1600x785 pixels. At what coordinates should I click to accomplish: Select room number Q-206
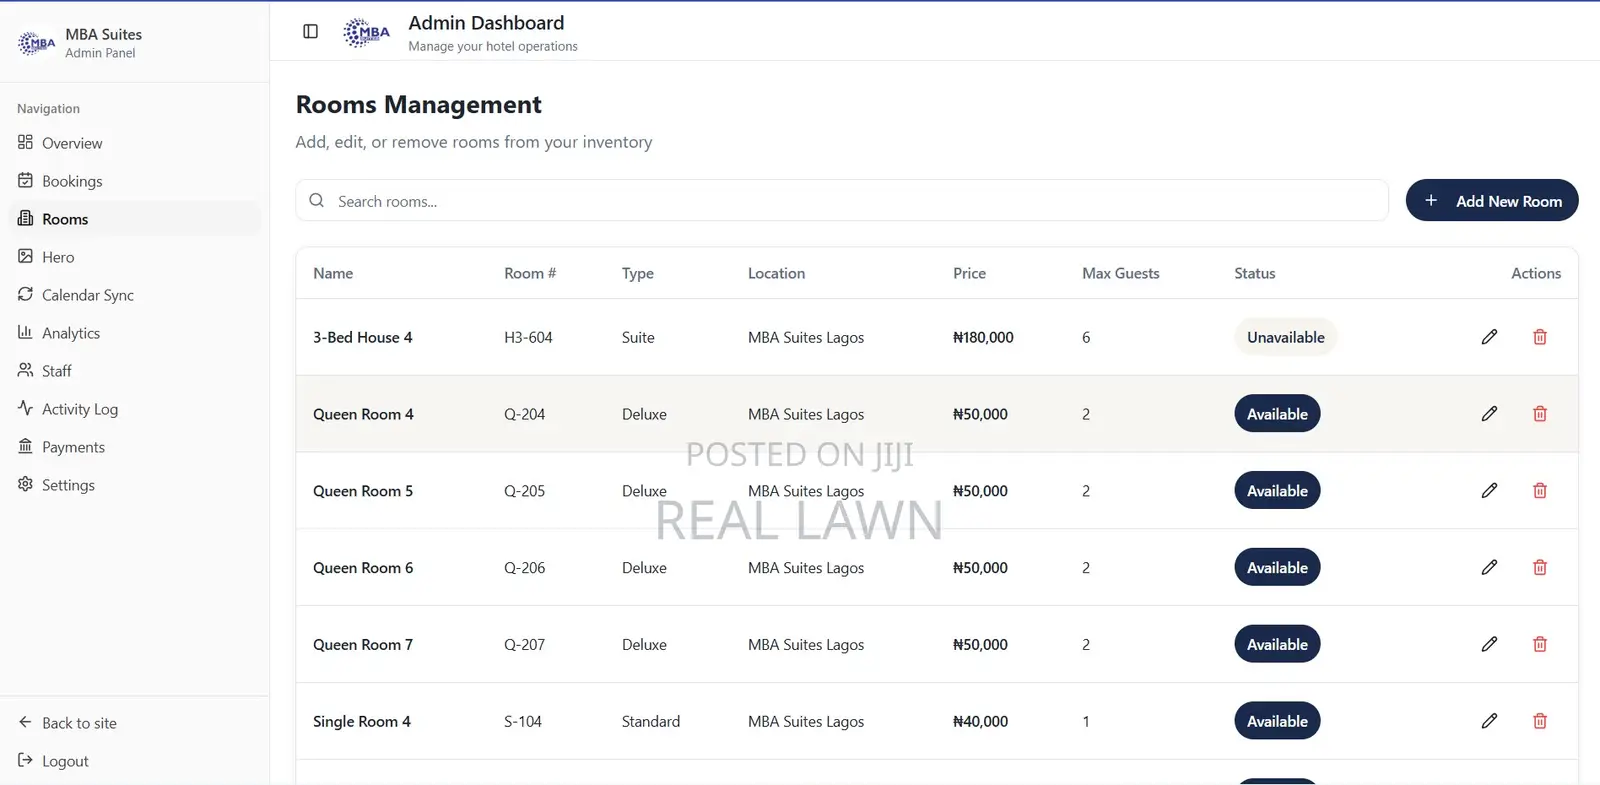525,568
